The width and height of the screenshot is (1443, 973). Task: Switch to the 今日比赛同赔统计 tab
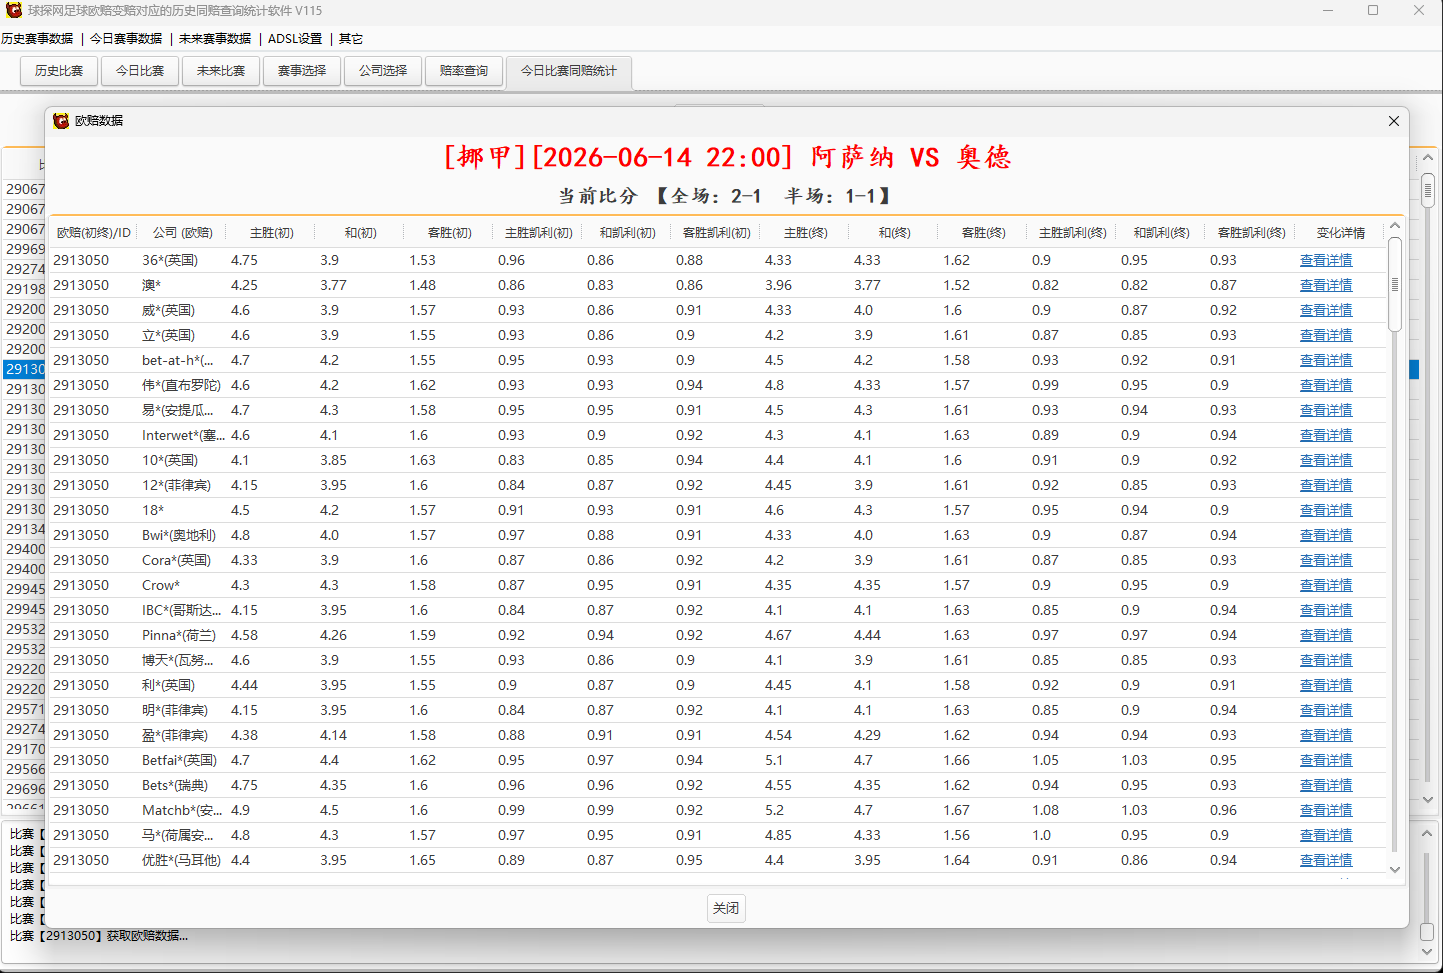coord(569,71)
